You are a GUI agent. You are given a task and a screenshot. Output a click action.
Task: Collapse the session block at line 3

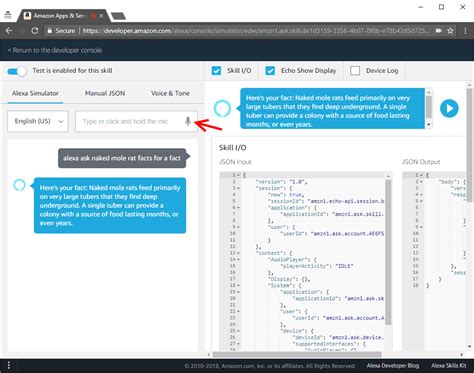point(238,188)
